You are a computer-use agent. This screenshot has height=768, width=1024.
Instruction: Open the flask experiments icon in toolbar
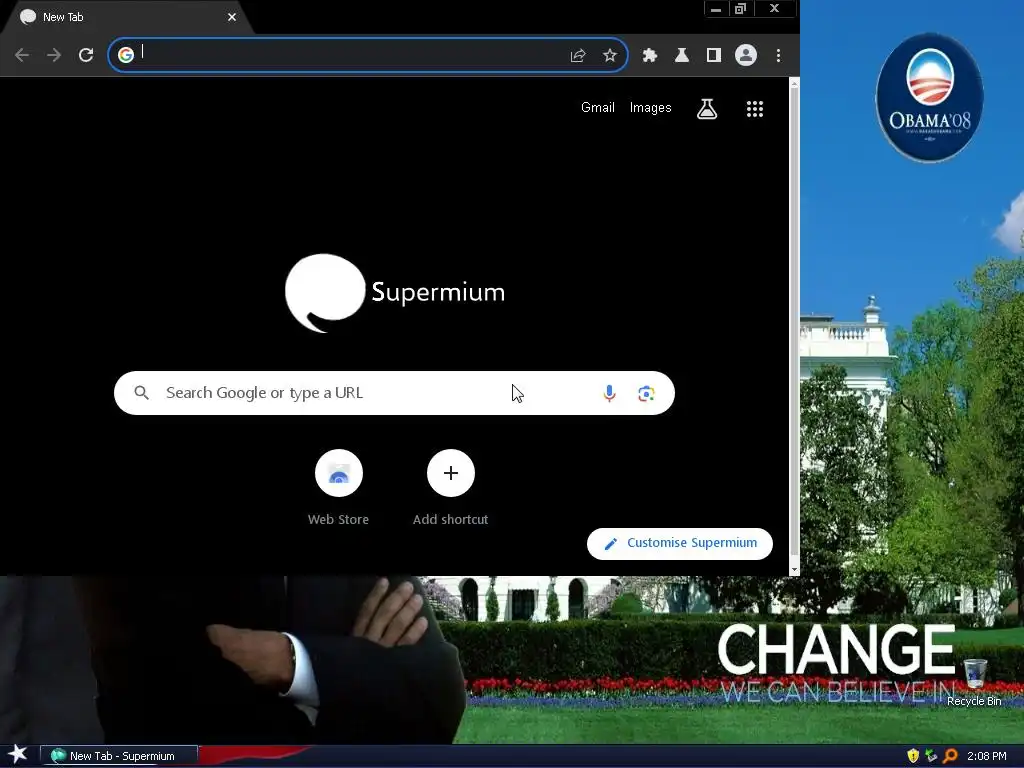[682, 56]
